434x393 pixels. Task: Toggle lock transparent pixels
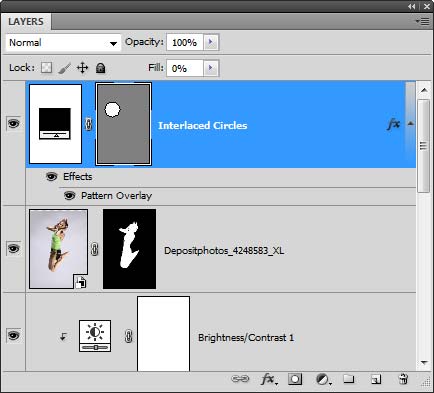click(x=46, y=68)
